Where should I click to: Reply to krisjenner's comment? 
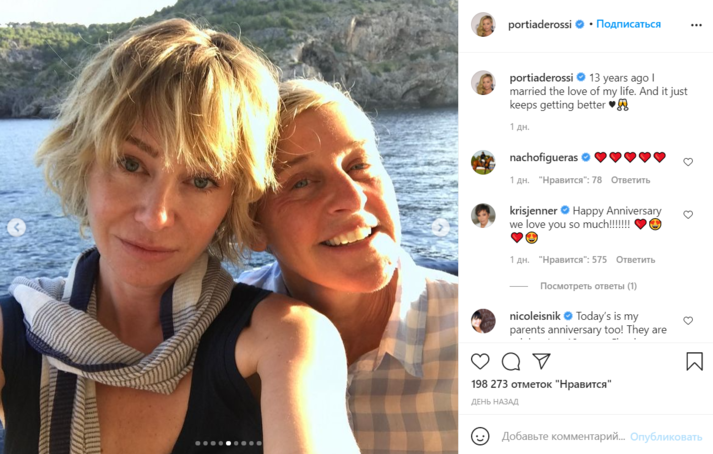pos(635,260)
